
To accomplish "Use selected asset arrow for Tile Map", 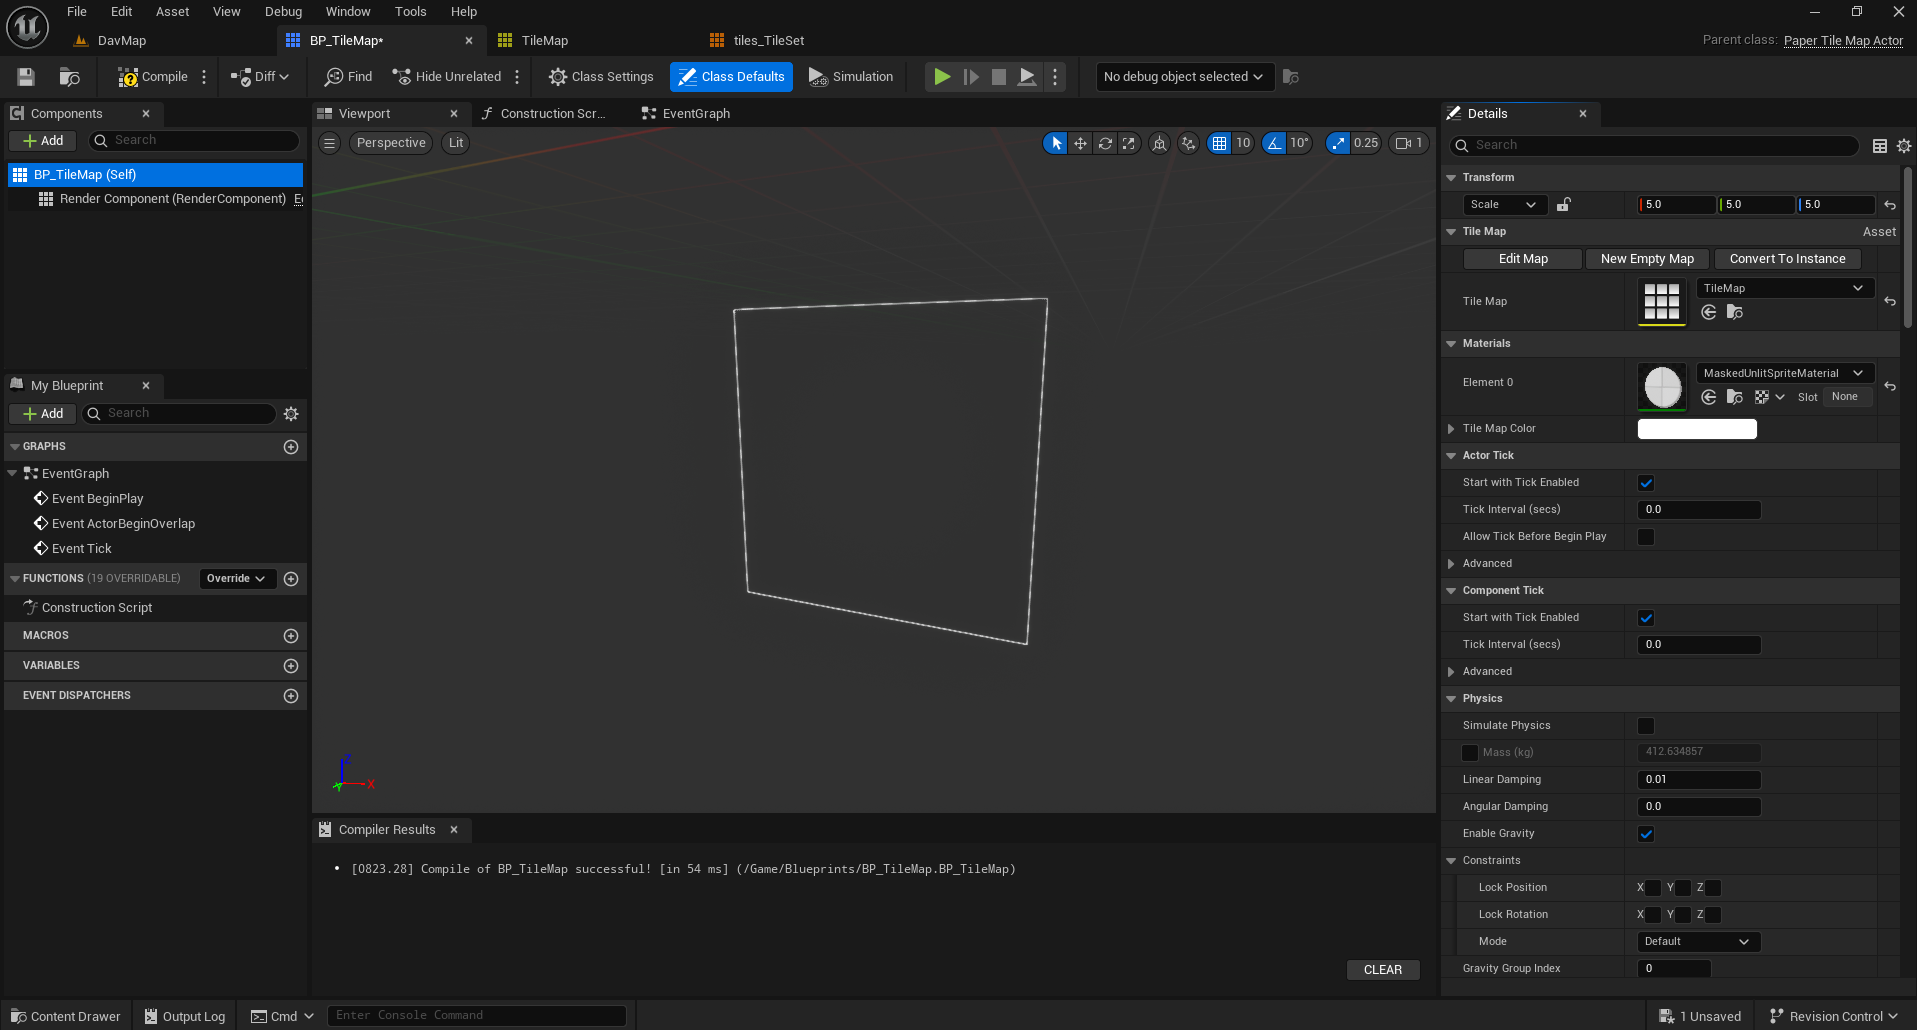I will [1709, 313].
